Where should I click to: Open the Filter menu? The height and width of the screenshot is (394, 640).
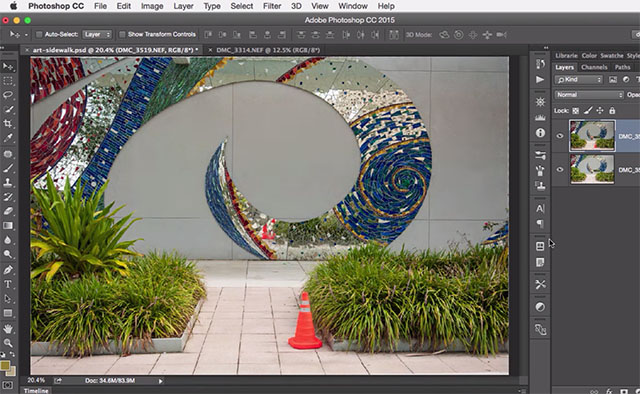272,6
